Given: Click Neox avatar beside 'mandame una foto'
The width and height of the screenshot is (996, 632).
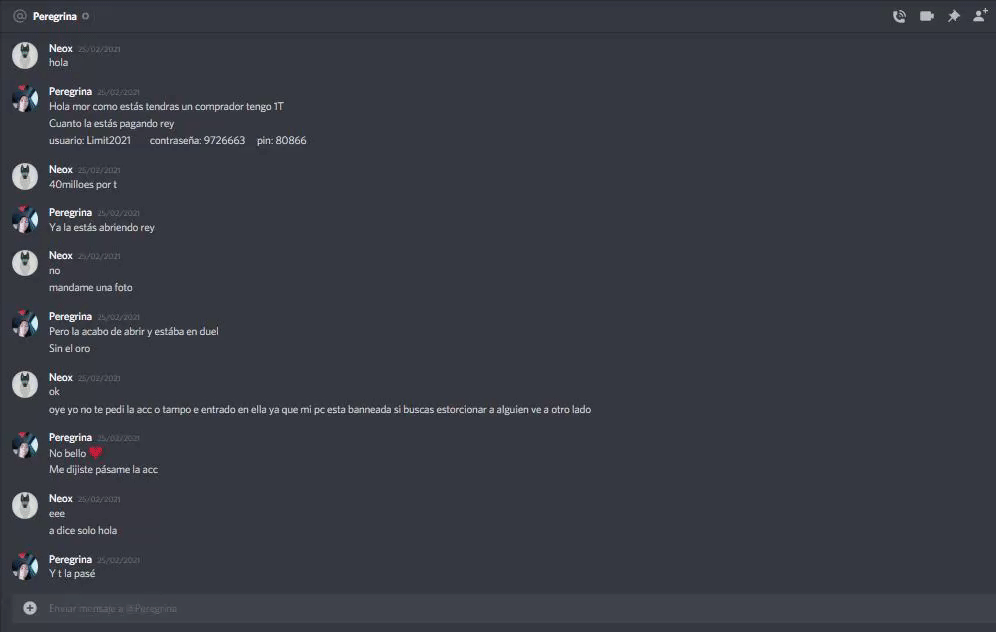Looking at the screenshot, I should (x=25, y=263).
